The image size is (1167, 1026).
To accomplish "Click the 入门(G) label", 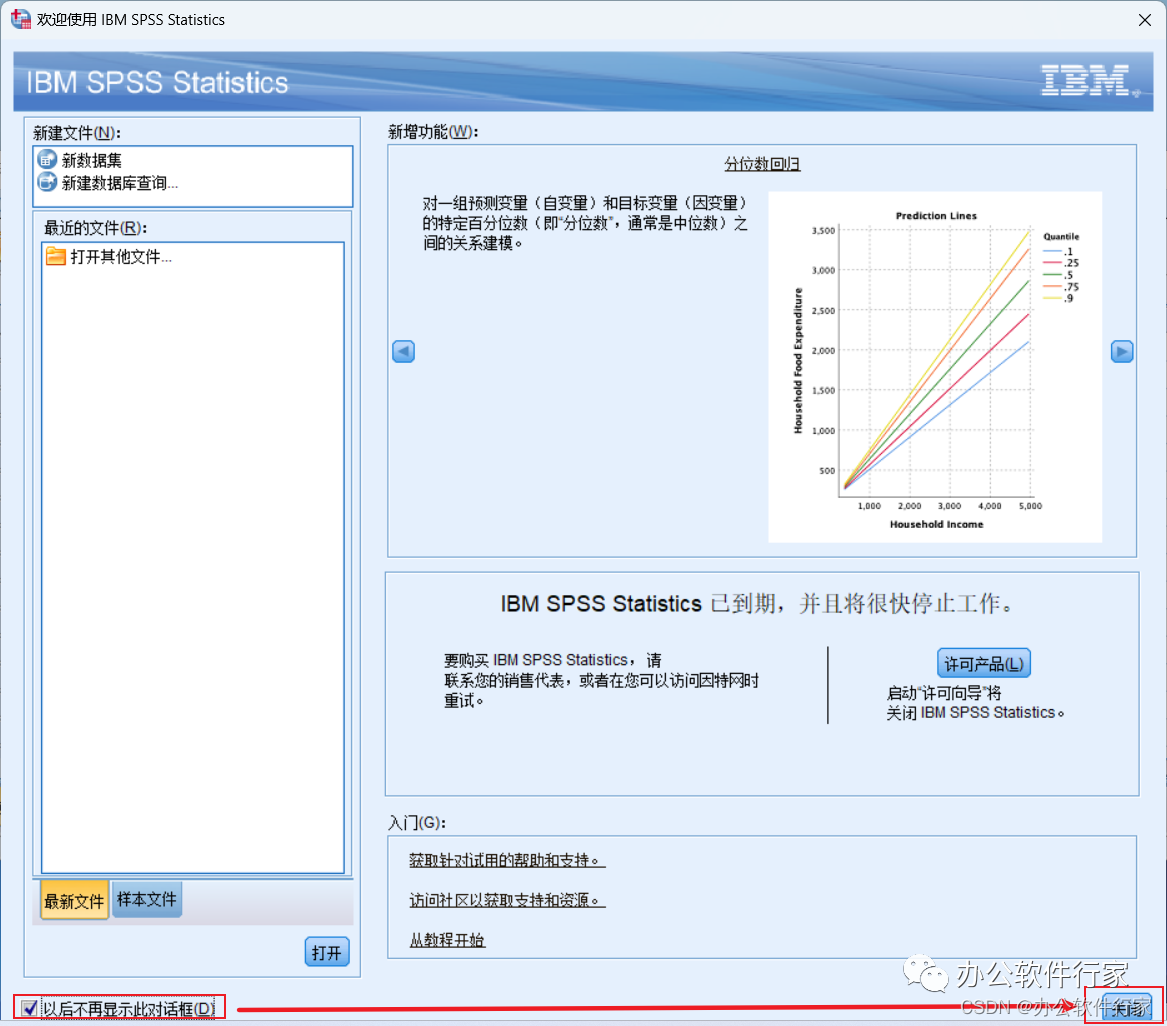I will [417, 822].
